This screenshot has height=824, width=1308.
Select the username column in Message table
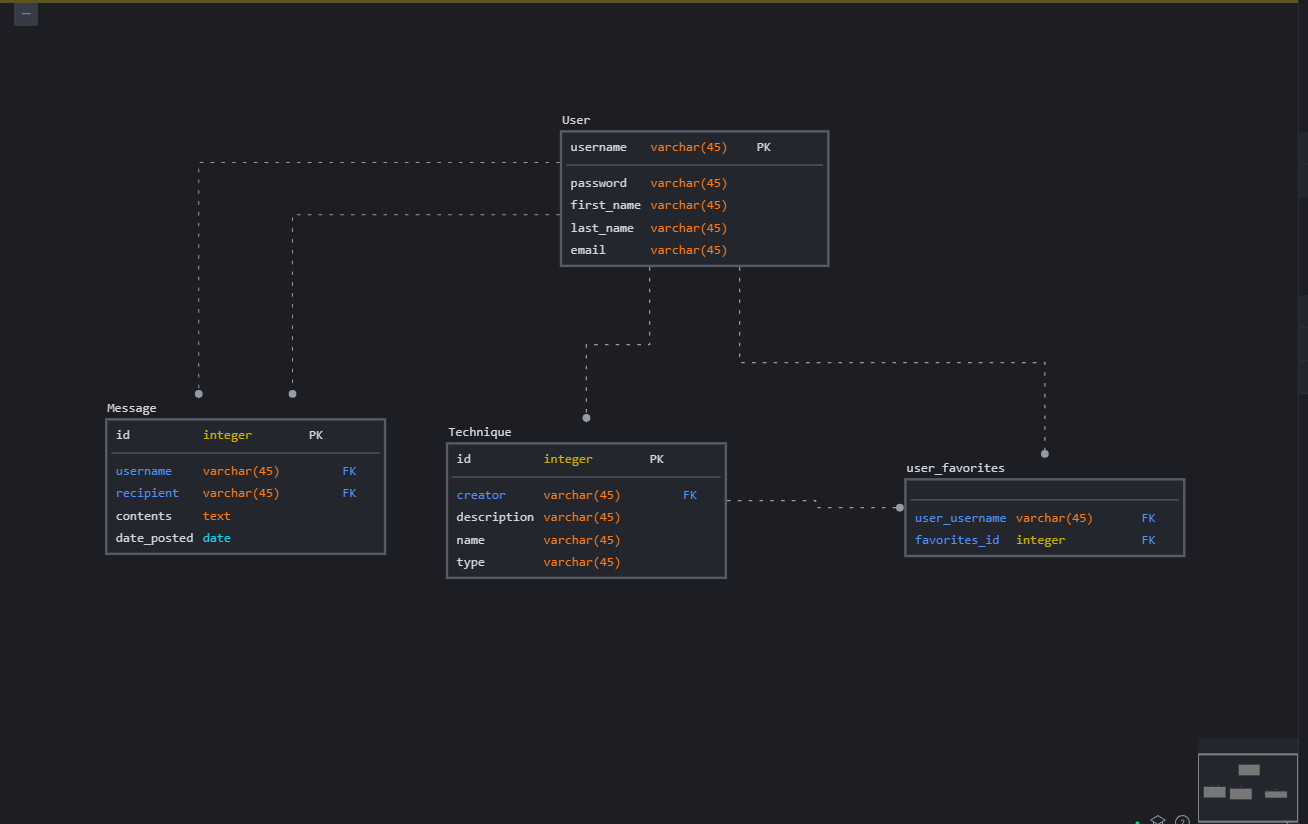[144, 471]
